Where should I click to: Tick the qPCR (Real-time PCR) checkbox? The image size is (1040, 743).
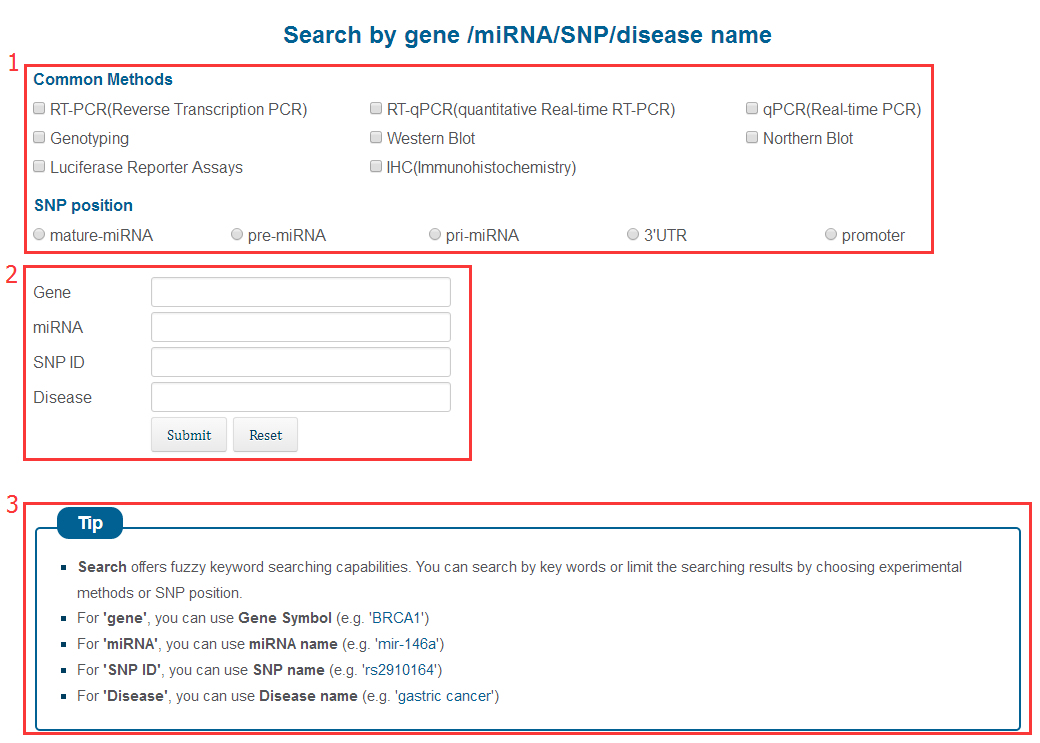click(x=752, y=109)
